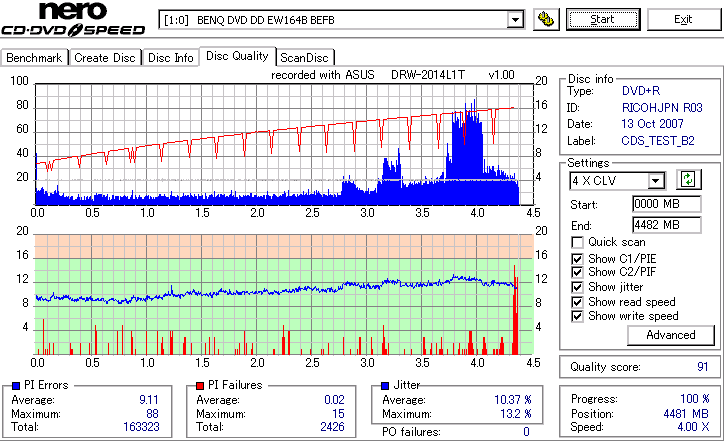
Task: Click the disc type DVD+R value
Action: coord(641,91)
